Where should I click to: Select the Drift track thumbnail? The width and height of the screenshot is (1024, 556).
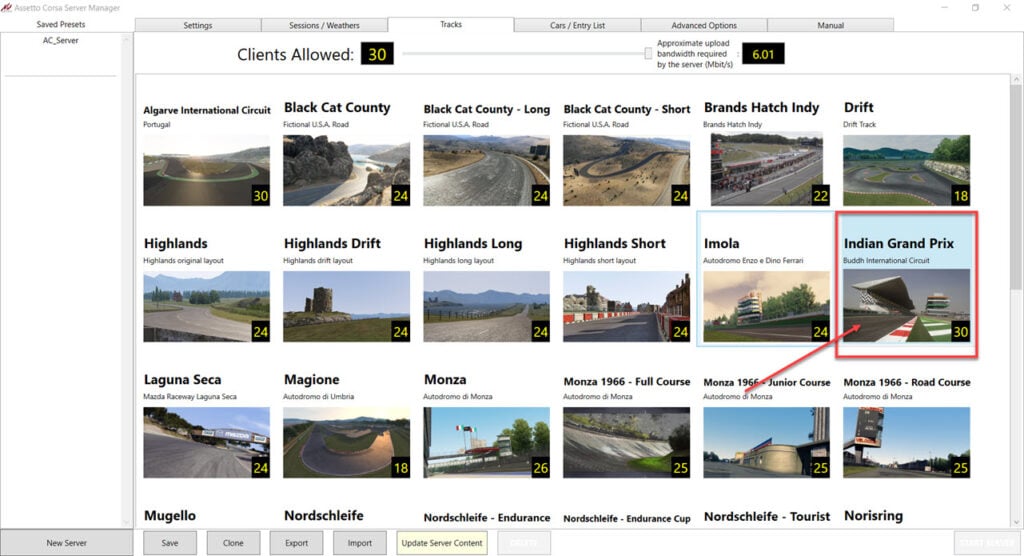[906, 171]
